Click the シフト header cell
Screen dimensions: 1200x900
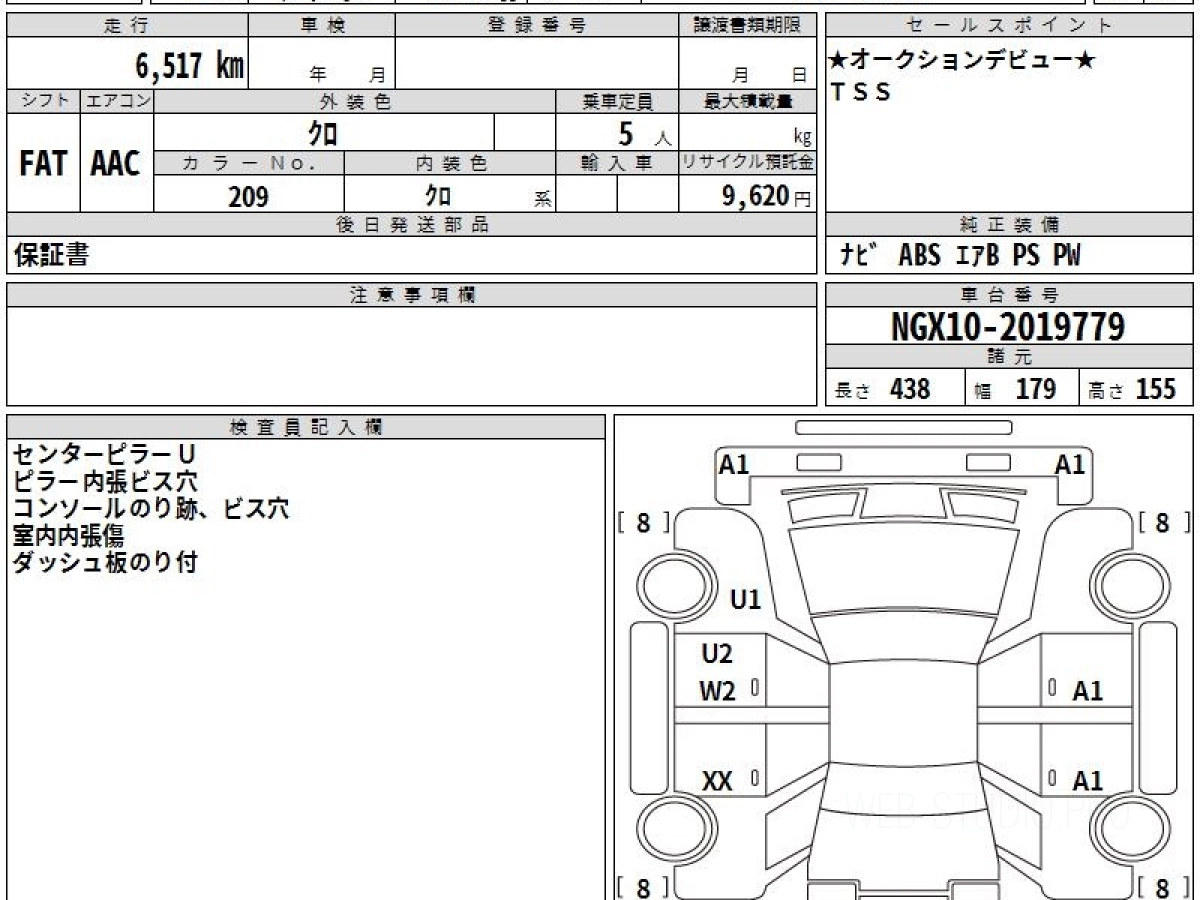click(x=43, y=101)
